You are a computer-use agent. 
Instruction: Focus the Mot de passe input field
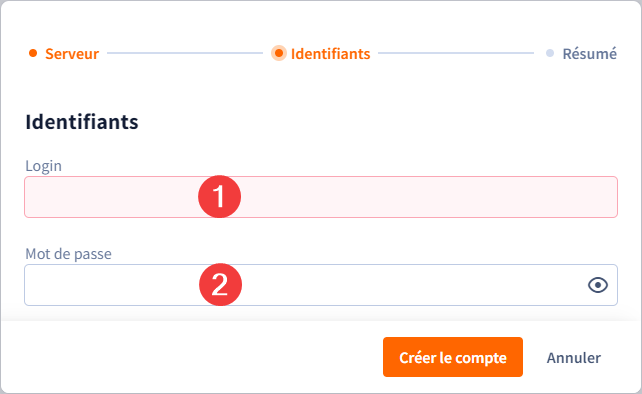click(321, 285)
